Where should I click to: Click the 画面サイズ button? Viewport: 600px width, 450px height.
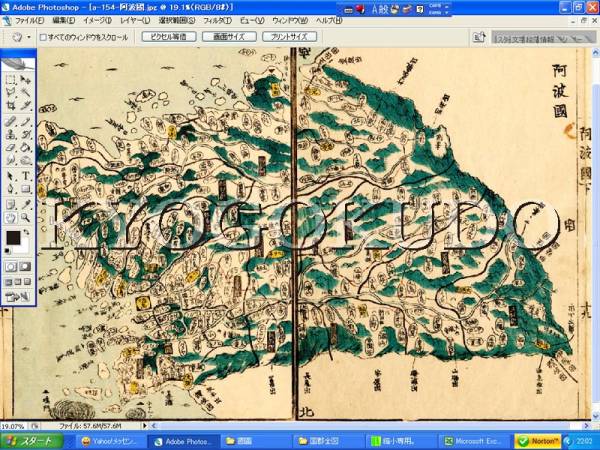coord(229,37)
